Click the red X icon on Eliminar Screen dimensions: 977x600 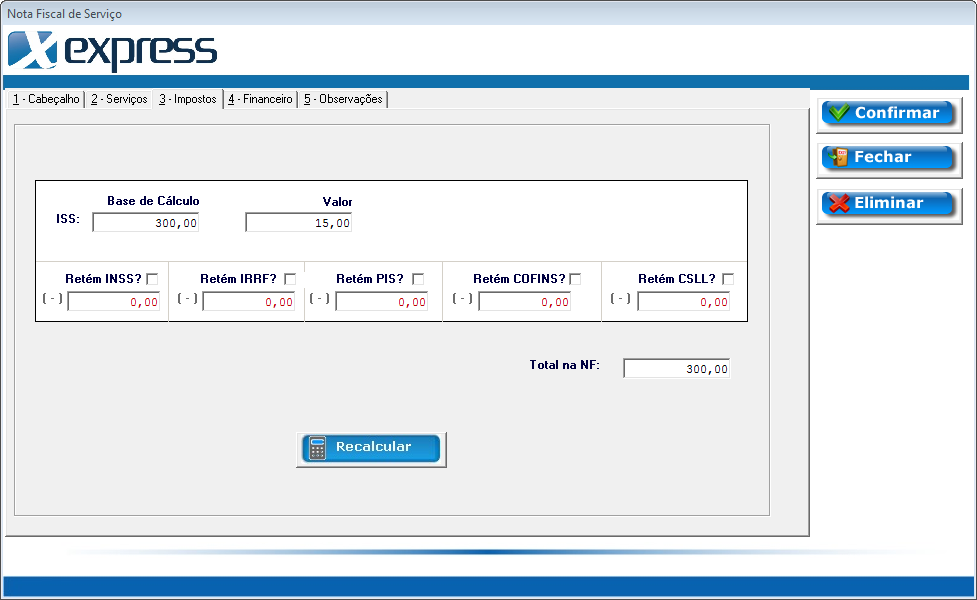pyautogui.click(x=839, y=203)
